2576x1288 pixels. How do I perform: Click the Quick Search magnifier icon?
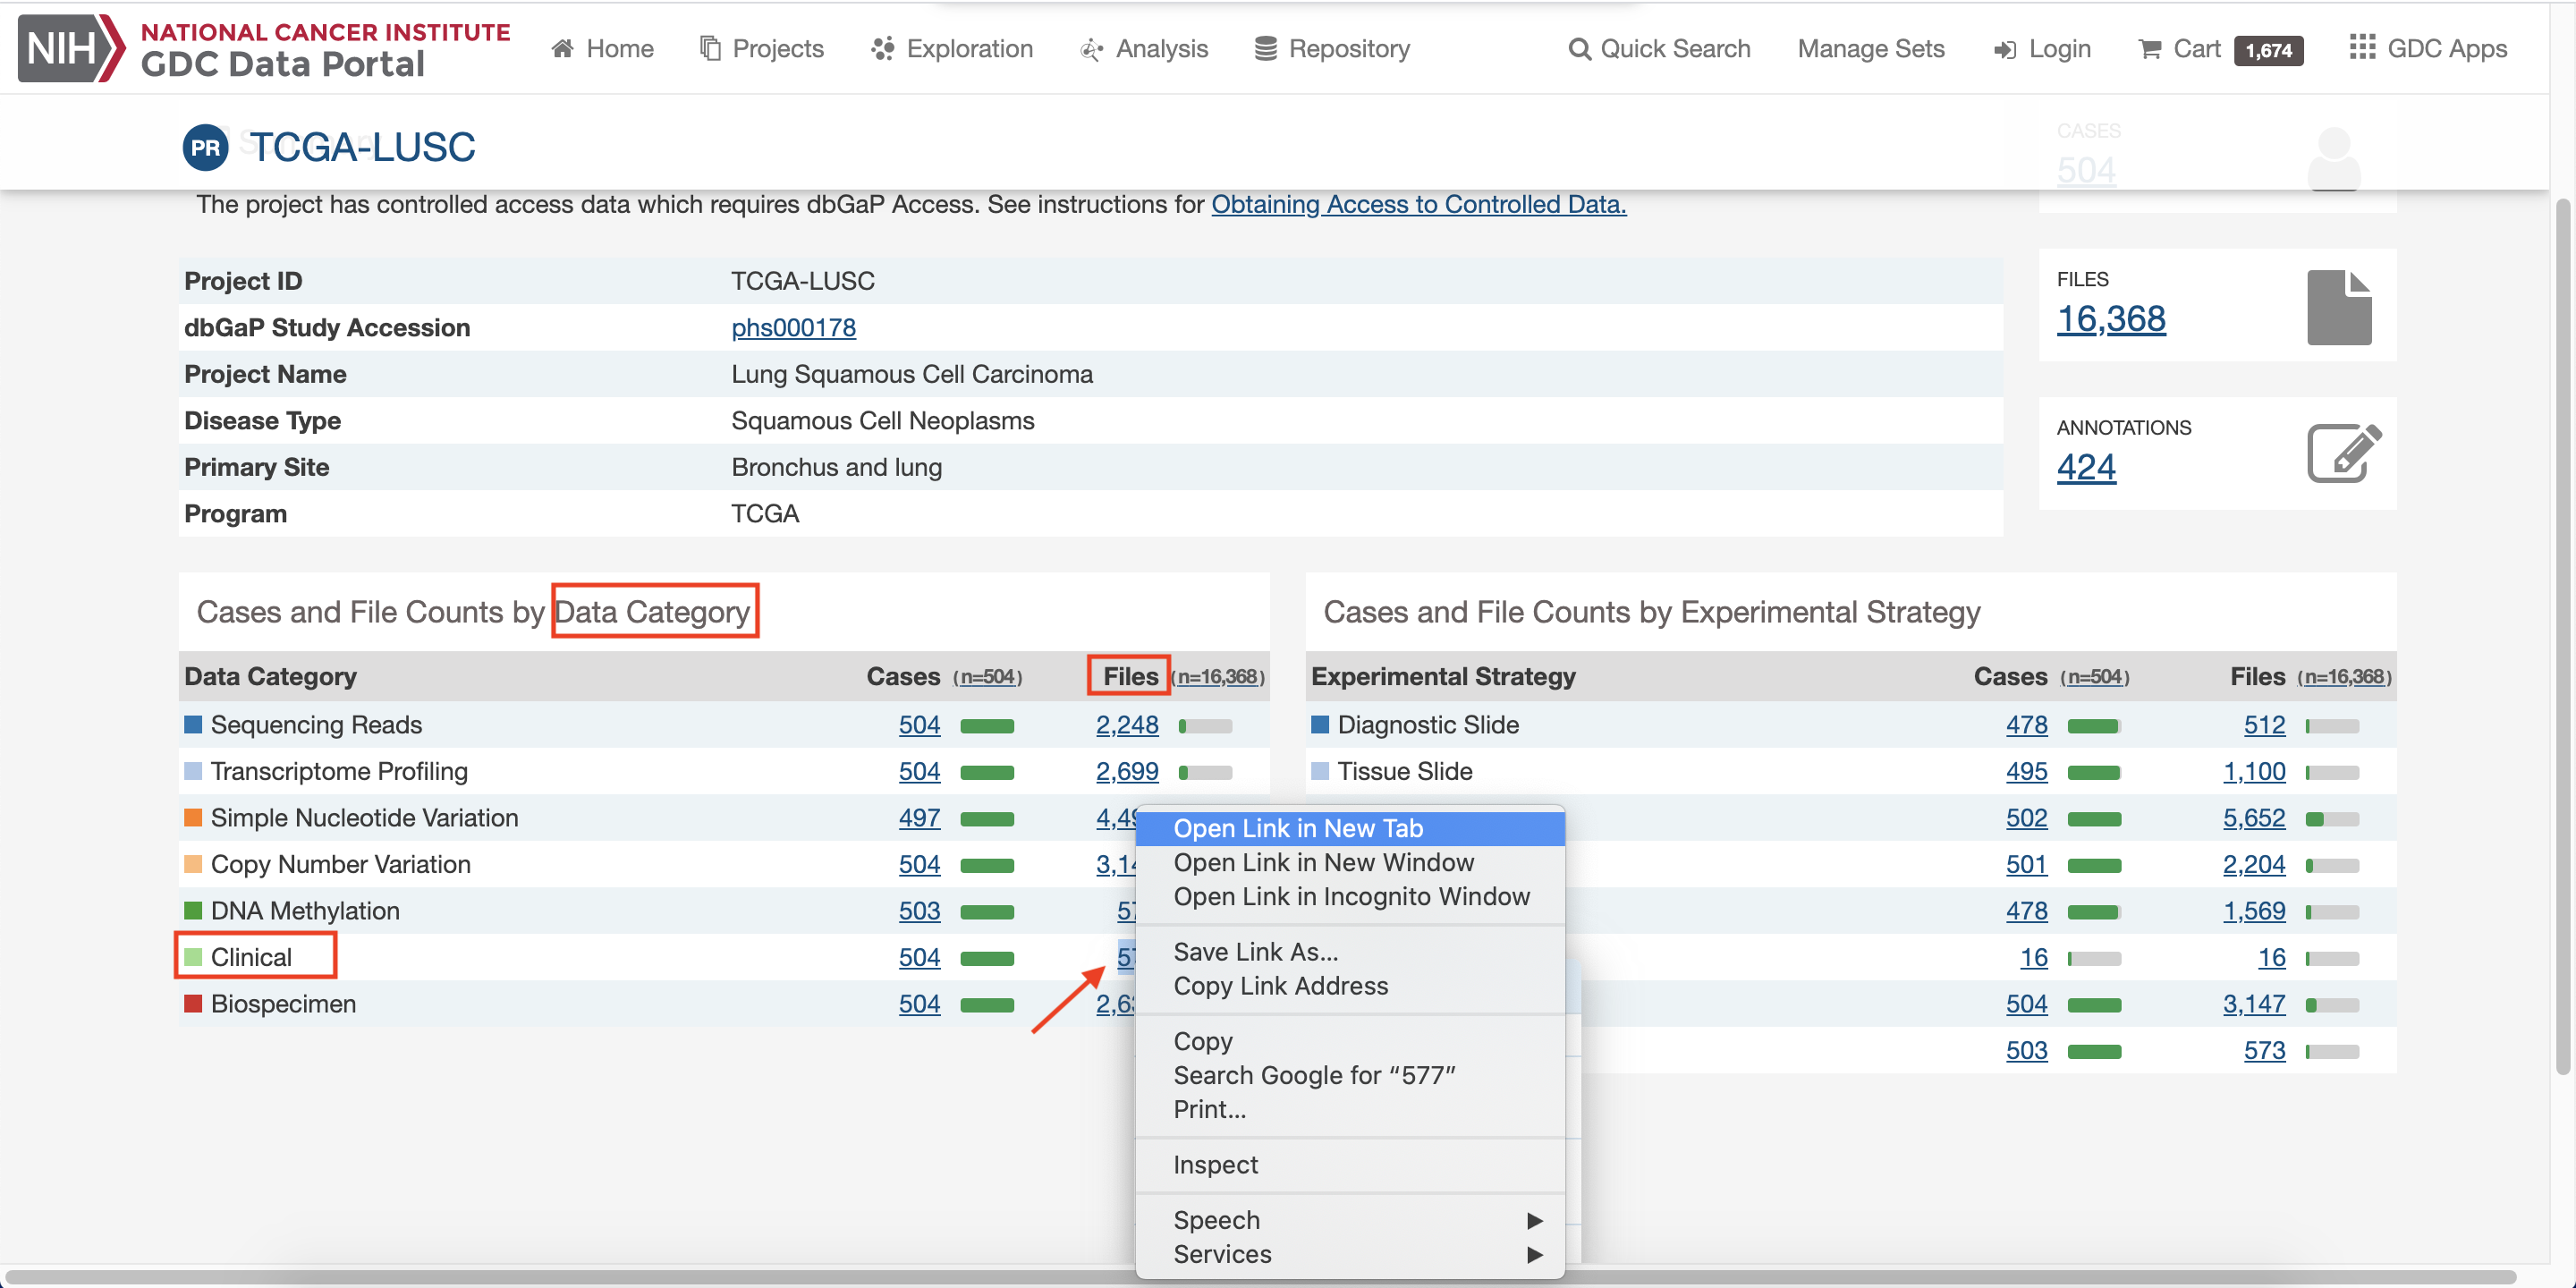click(x=1579, y=49)
